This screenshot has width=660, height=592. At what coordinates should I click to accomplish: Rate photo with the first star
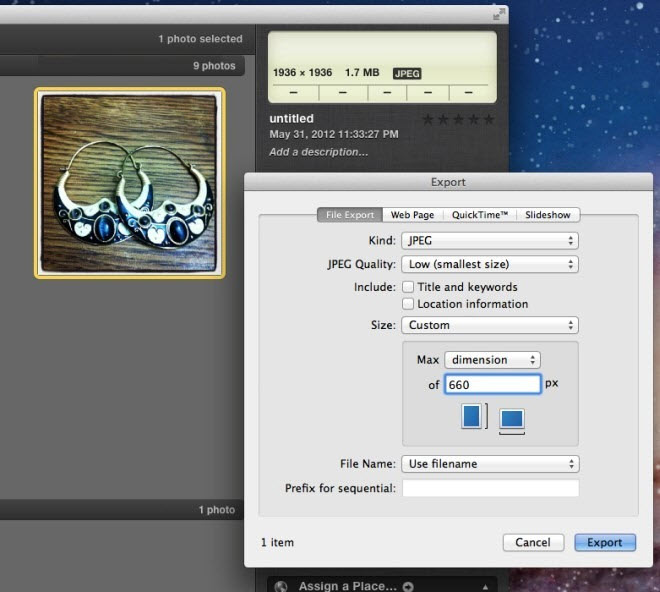pyautogui.click(x=428, y=120)
